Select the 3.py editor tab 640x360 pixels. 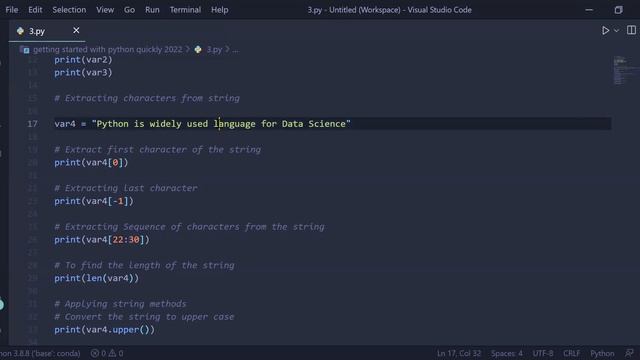(x=47, y=31)
